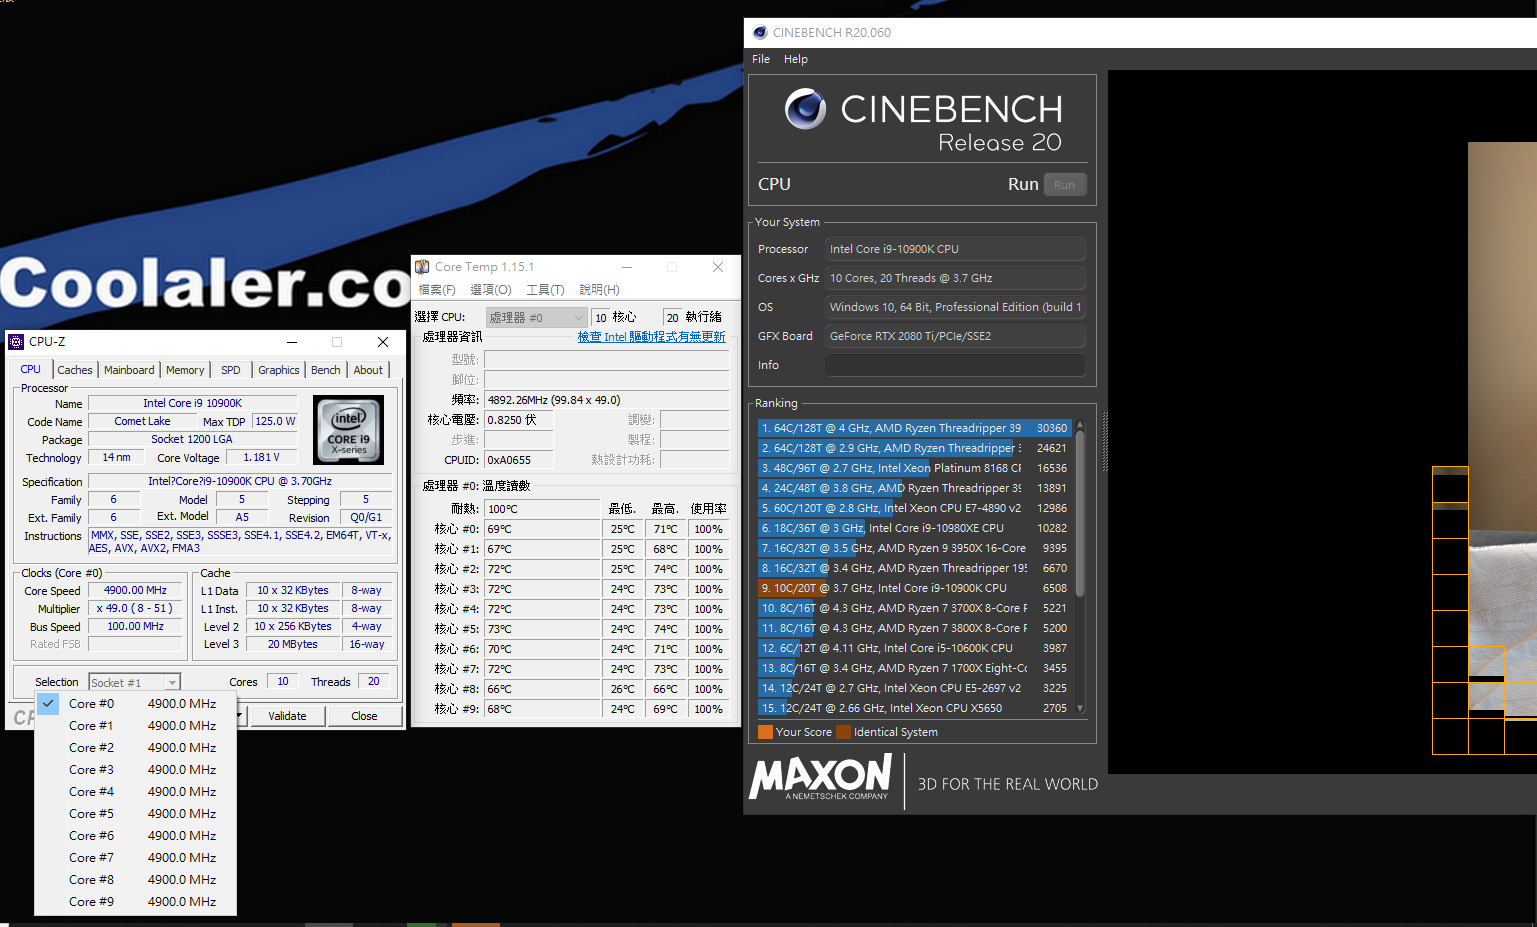
Task: Click the 0.8250 core voltage value in Core Temp
Action: coord(518,420)
